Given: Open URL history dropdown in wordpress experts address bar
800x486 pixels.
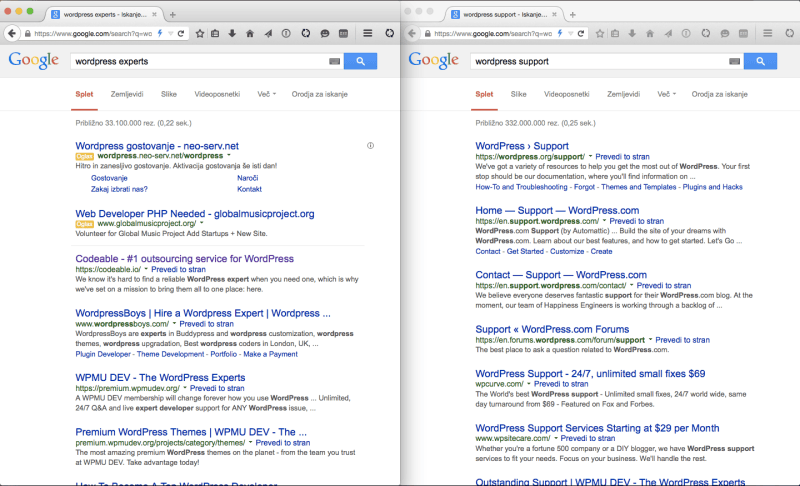Looking at the screenshot, I should coord(170,34).
